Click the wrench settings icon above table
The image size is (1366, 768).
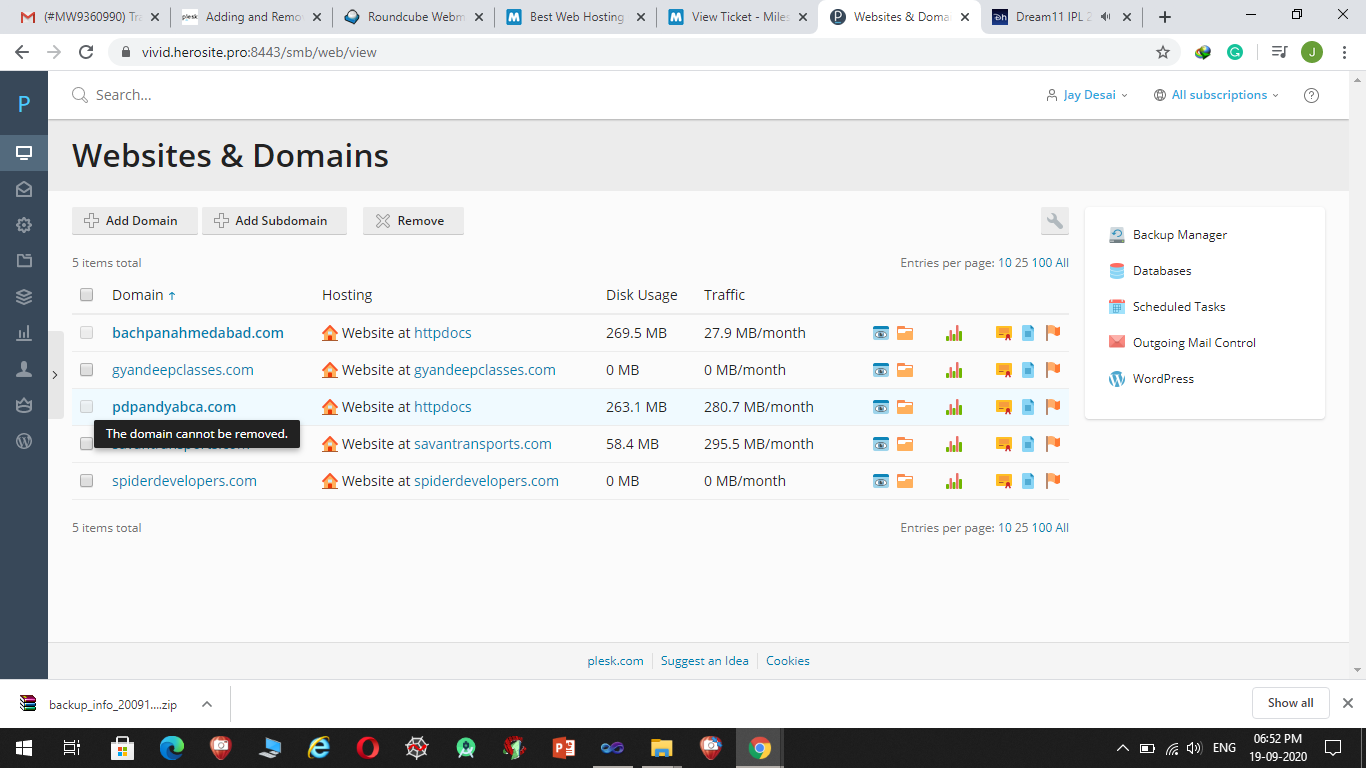pos(1054,221)
